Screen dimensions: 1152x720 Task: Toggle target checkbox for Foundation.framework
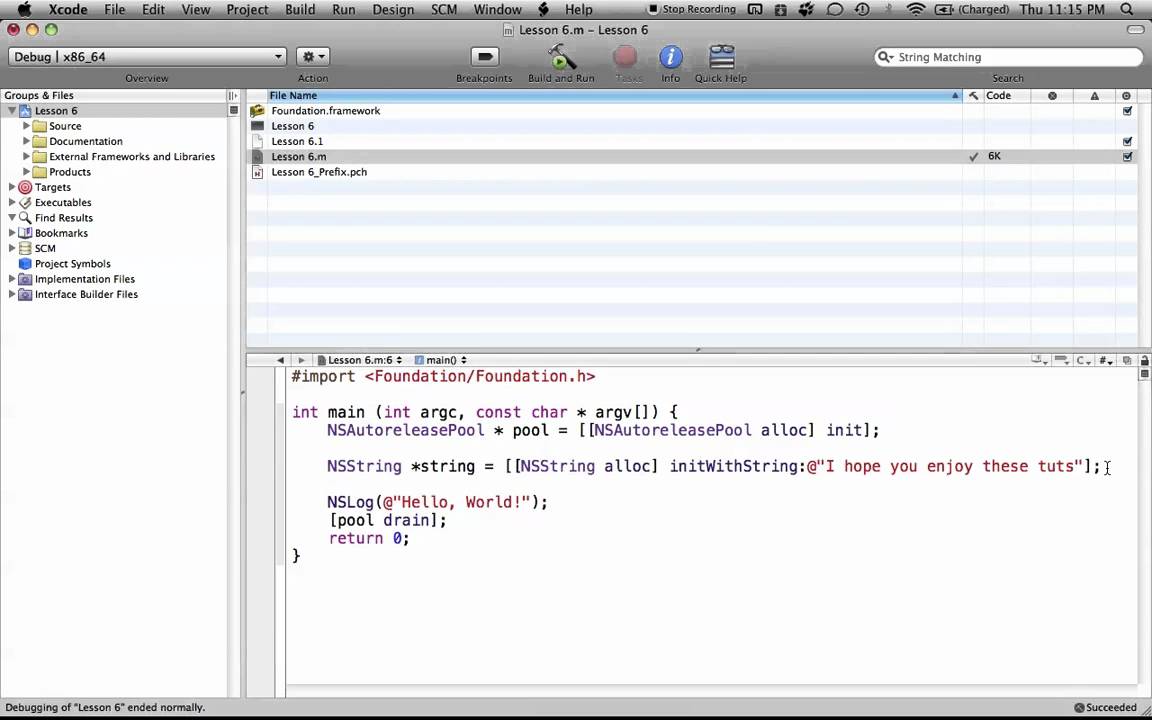(x=1127, y=111)
